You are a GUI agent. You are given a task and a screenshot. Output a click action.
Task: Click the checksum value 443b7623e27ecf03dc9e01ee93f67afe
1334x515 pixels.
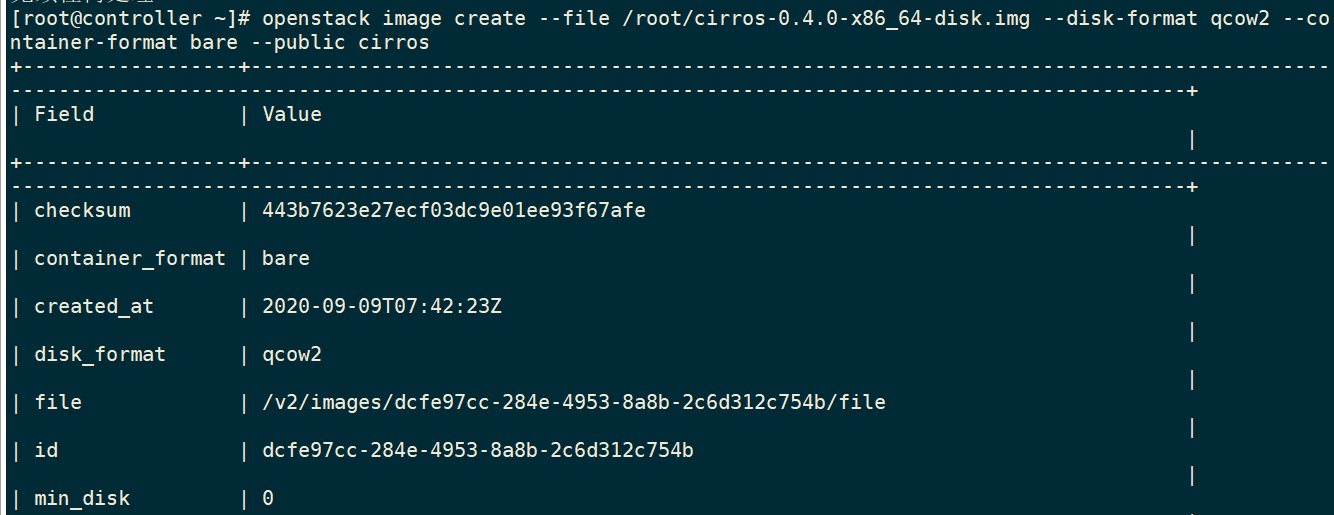click(454, 211)
